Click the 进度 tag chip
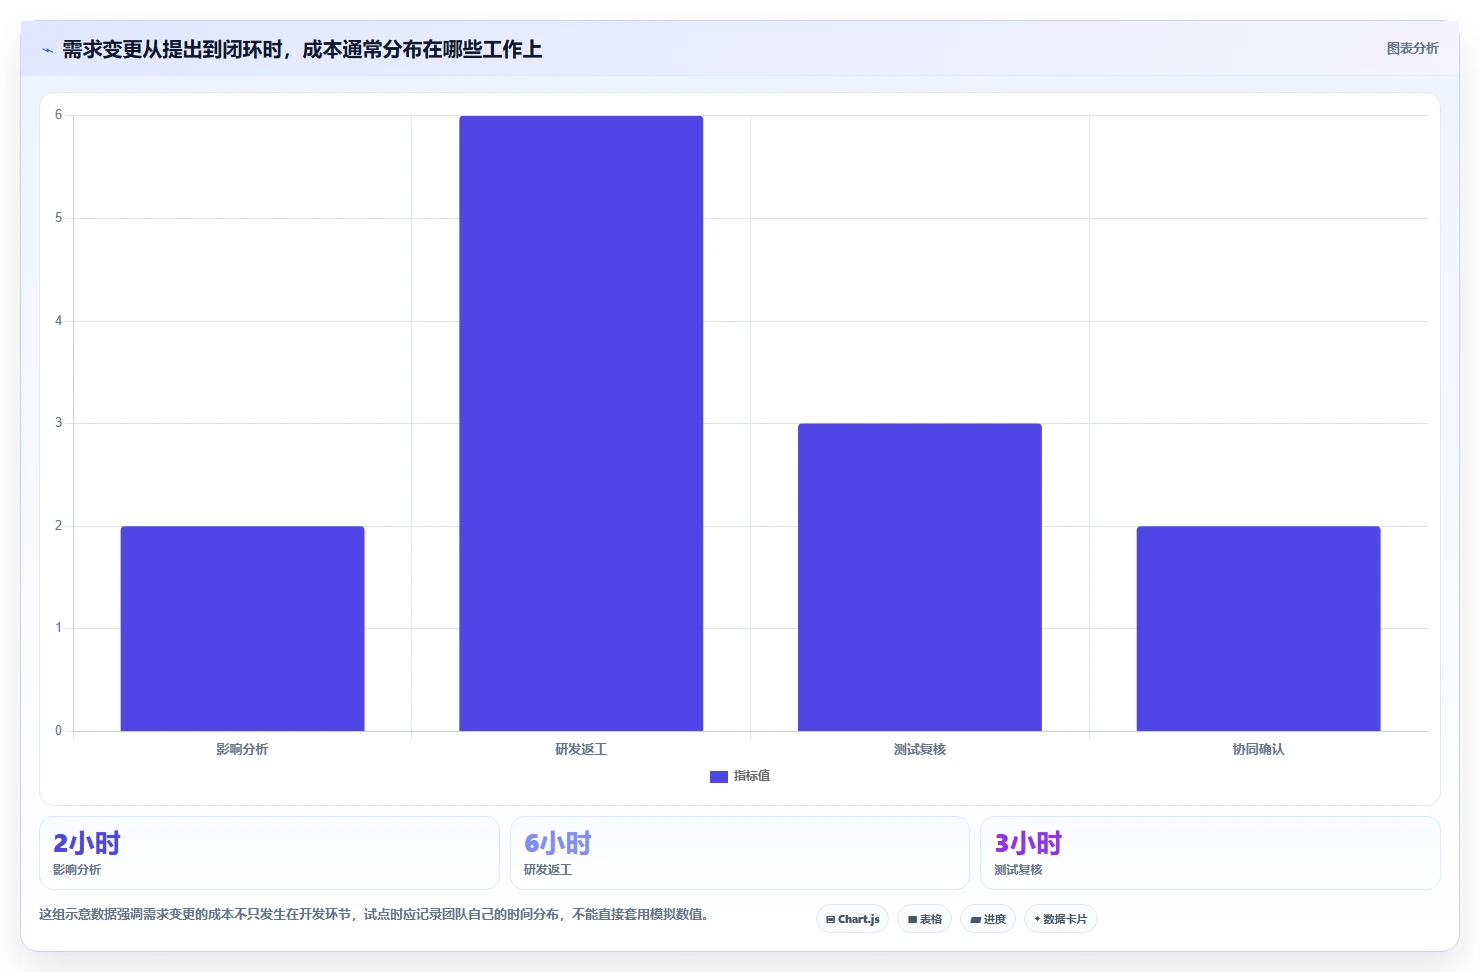 click(x=988, y=919)
